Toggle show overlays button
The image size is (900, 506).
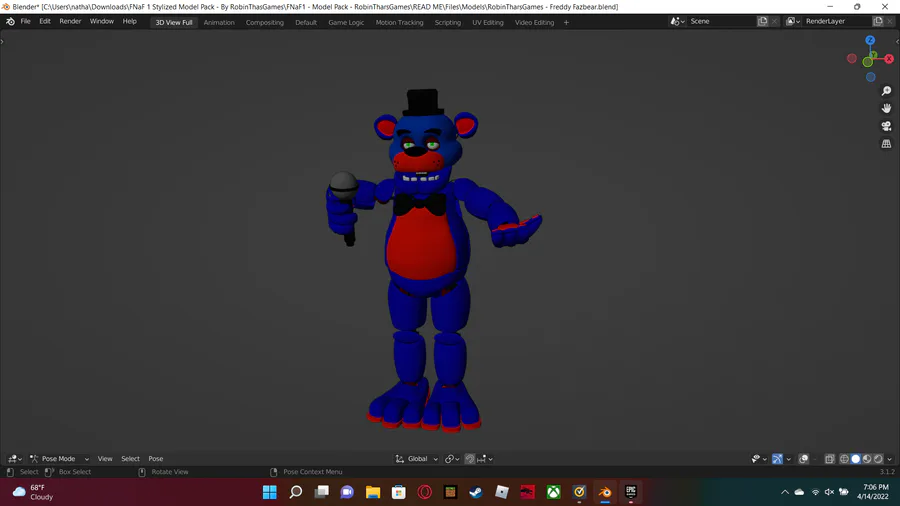(x=804, y=459)
